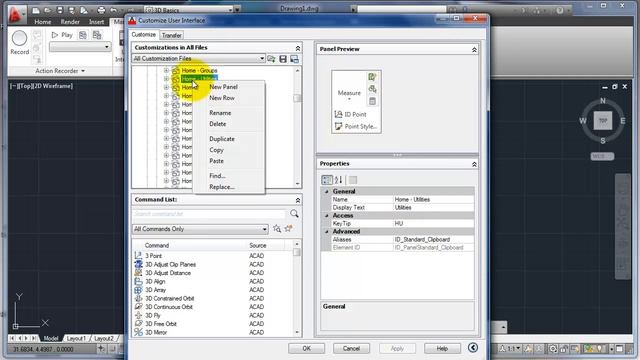Open the Render ribbon tab in AutoCAD
640x360 pixels.
click(x=70, y=22)
